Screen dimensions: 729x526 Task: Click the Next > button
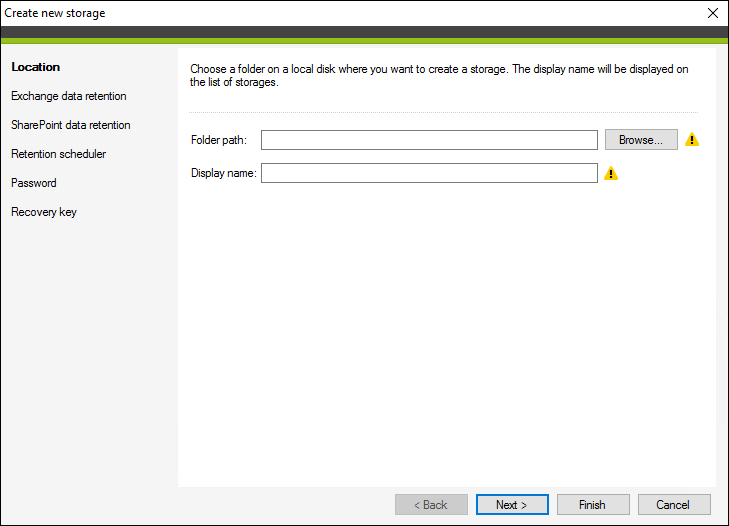[x=512, y=505]
